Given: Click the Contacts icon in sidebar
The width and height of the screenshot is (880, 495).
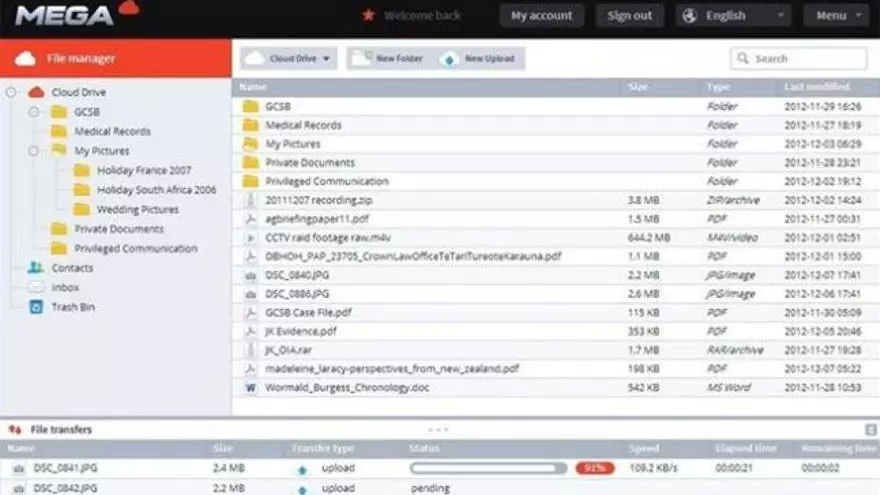Looking at the screenshot, I should click(x=36, y=268).
